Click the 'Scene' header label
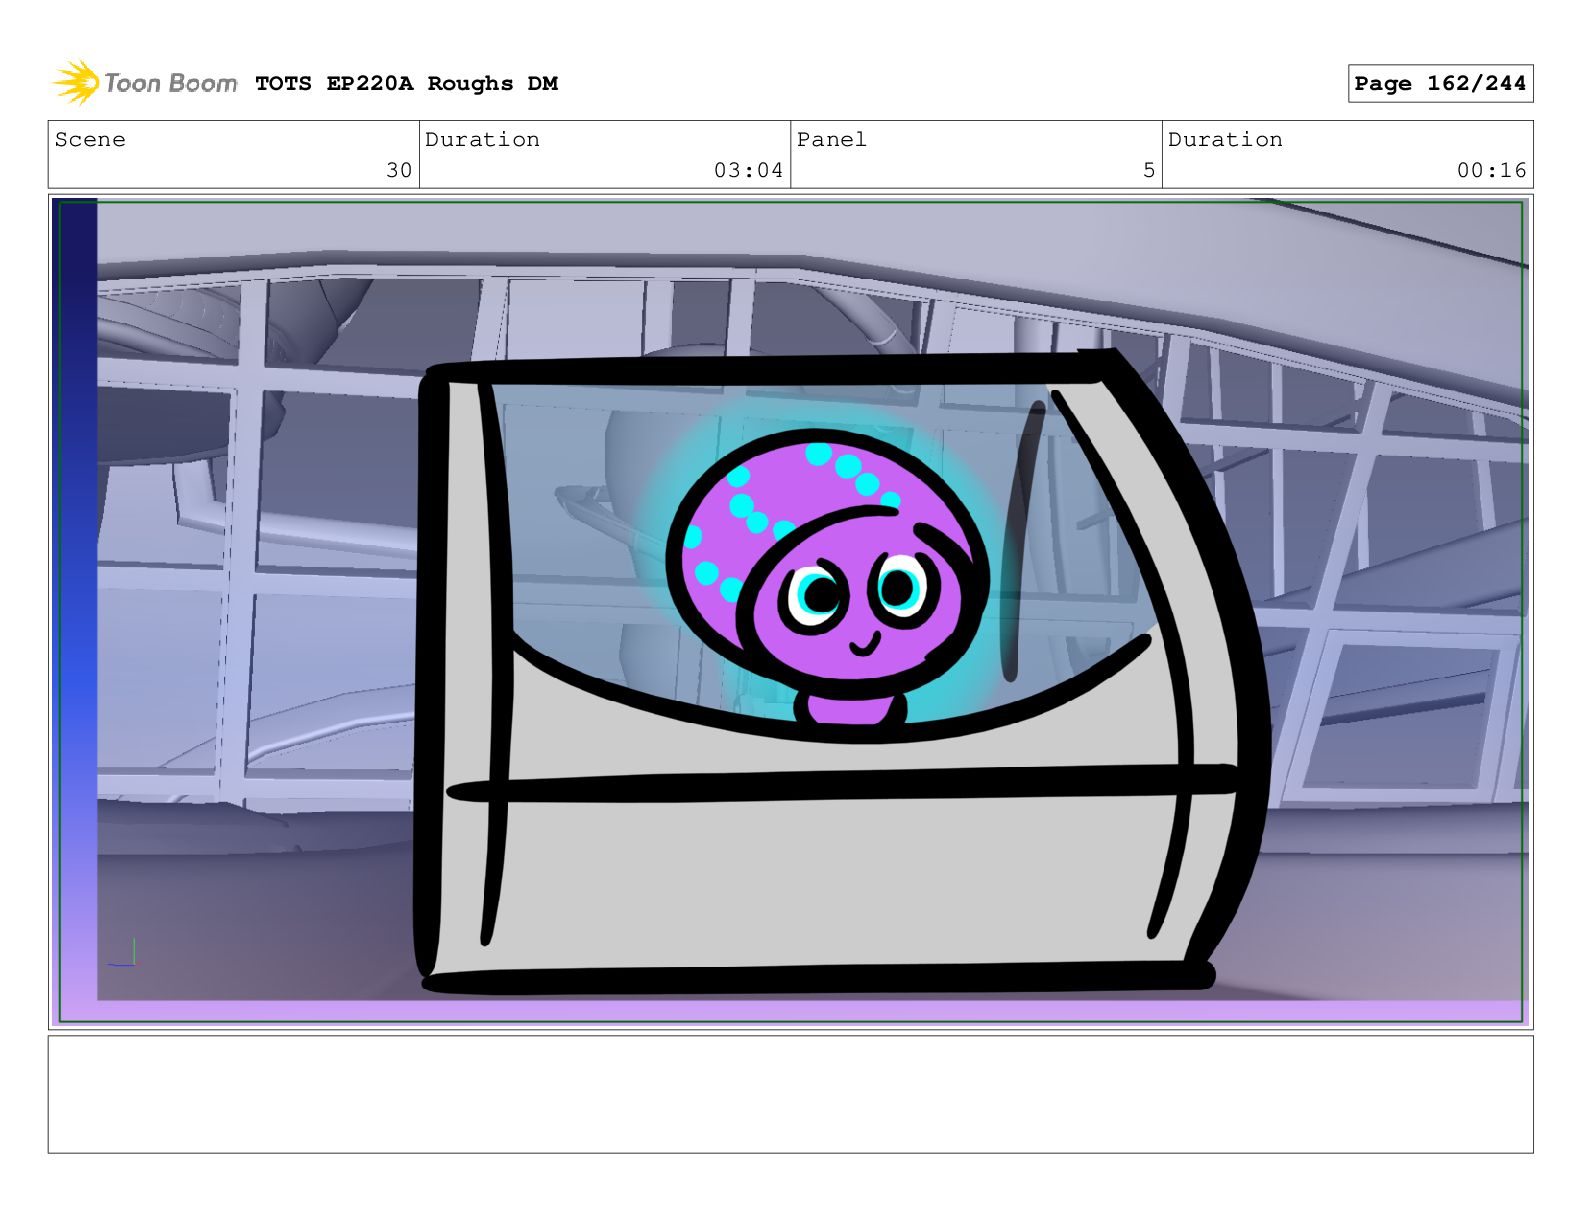This screenshot has width=1582, height=1225. (90, 140)
